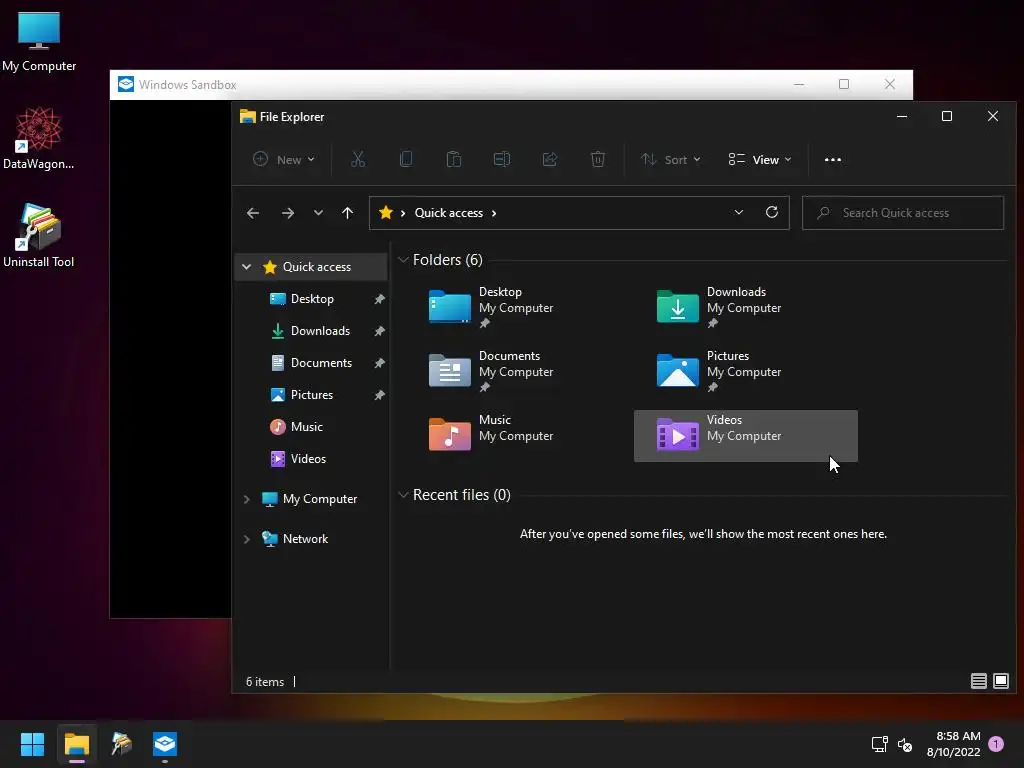Click the muted volume tray icon
This screenshot has height=768, width=1024.
(904, 744)
